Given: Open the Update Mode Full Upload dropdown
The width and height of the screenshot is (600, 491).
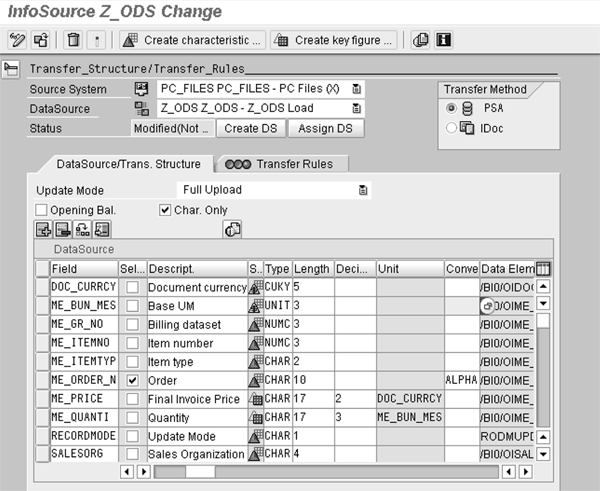Looking at the screenshot, I should click(x=363, y=190).
